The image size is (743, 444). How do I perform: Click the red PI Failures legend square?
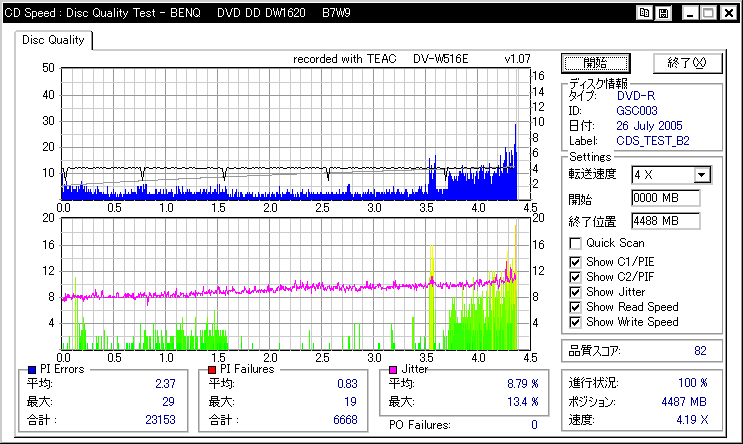(x=212, y=370)
